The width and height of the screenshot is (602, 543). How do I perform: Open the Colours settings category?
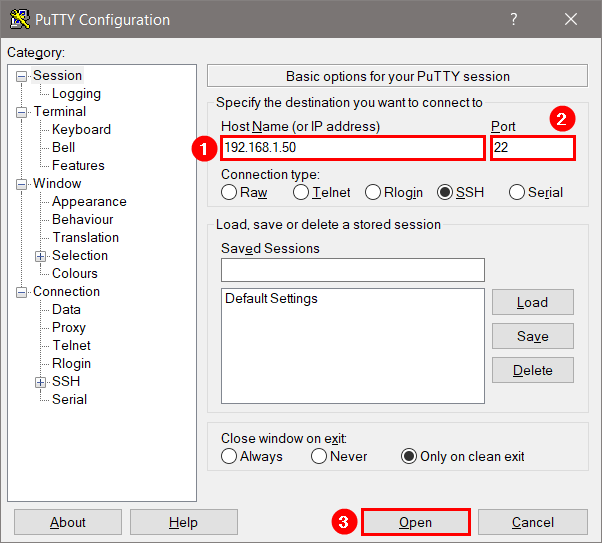(75, 273)
